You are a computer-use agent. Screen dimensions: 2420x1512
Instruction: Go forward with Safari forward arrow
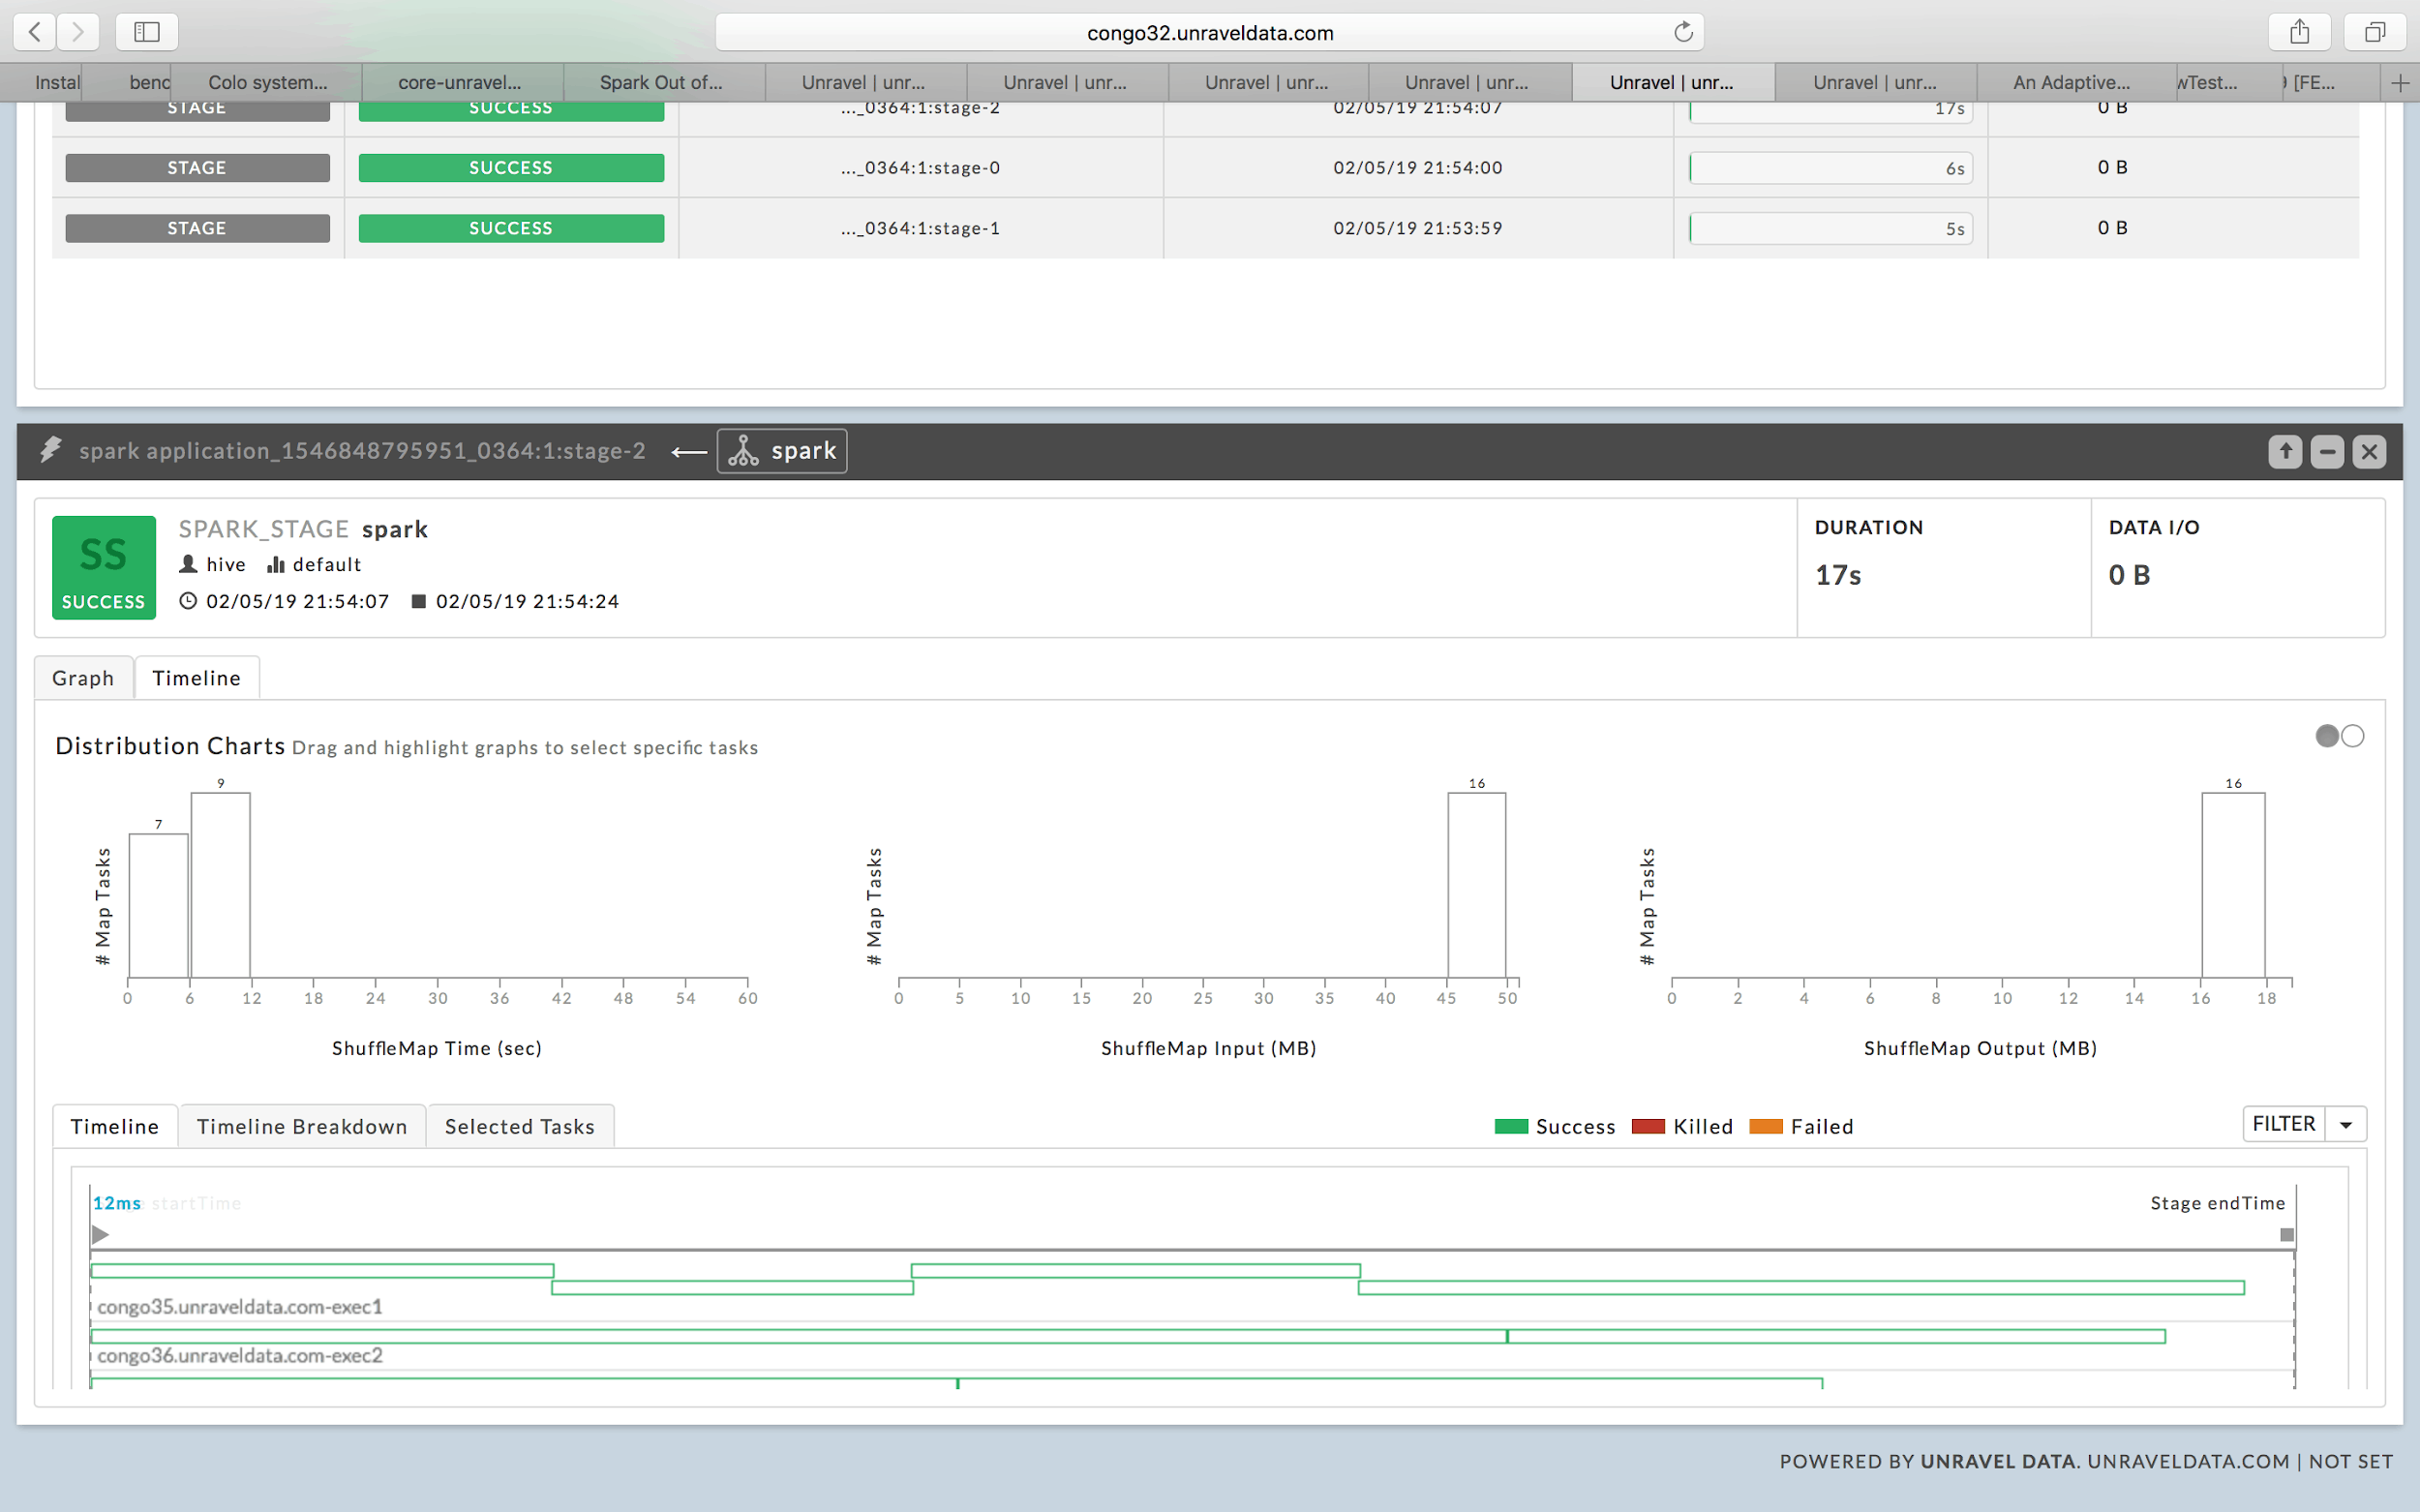tap(77, 32)
